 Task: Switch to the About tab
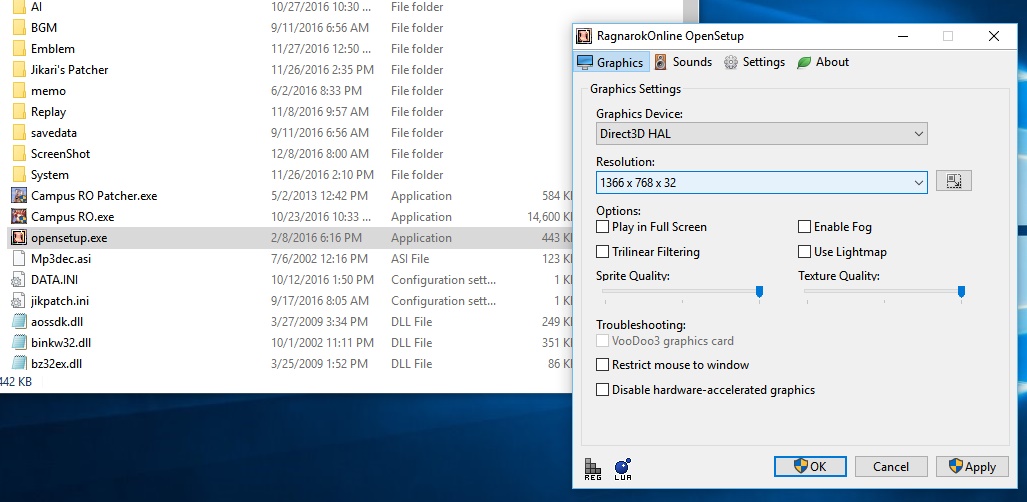click(x=823, y=62)
